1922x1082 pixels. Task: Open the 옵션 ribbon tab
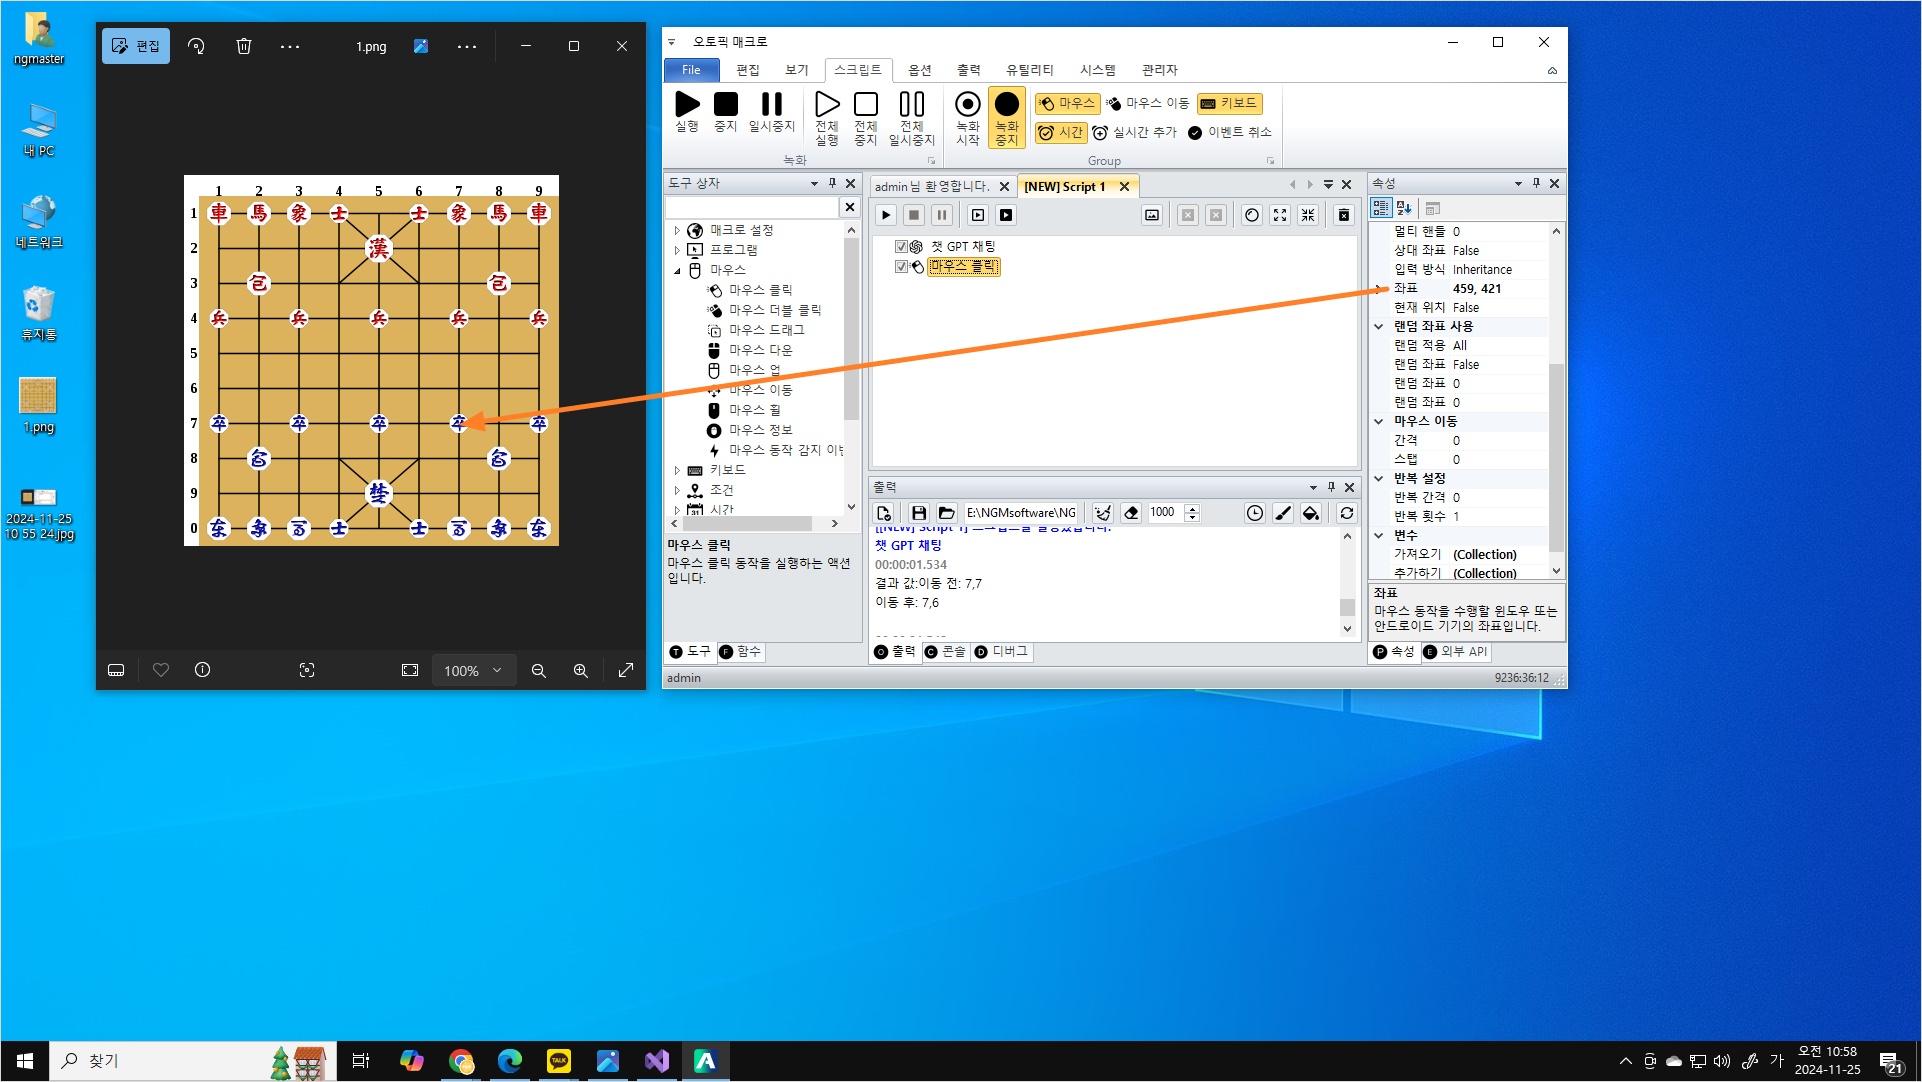(919, 70)
